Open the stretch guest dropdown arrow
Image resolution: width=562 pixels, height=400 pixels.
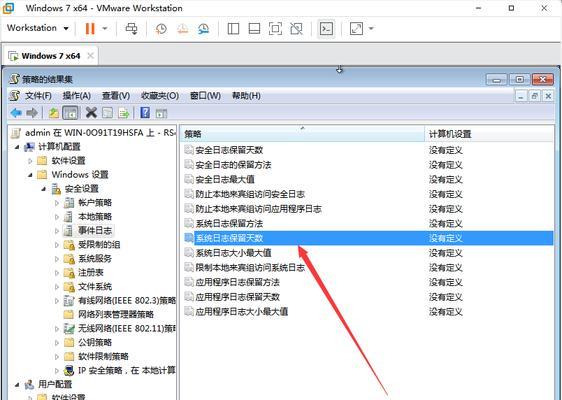[x=371, y=28]
